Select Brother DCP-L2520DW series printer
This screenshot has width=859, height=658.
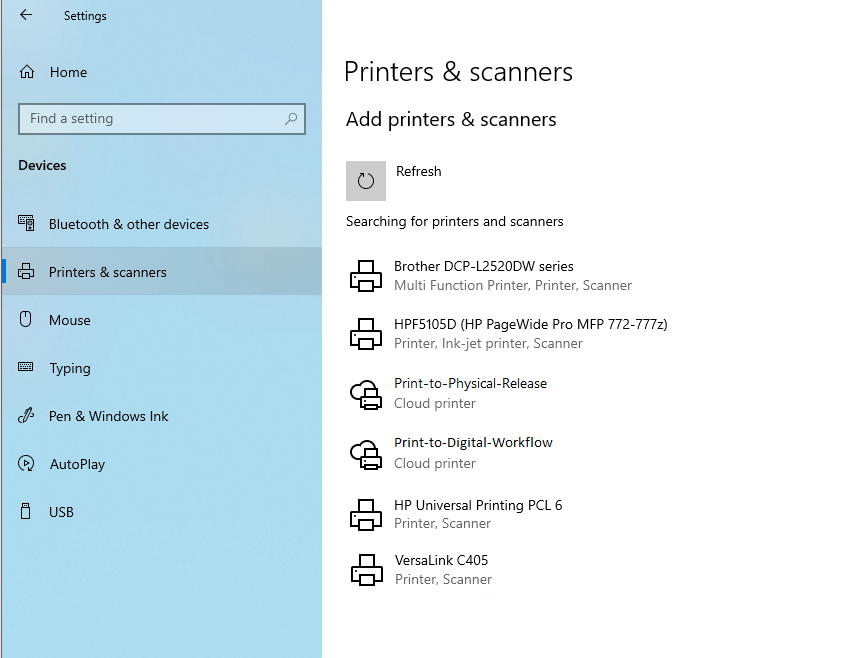pyautogui.click(x=484, y=266)
